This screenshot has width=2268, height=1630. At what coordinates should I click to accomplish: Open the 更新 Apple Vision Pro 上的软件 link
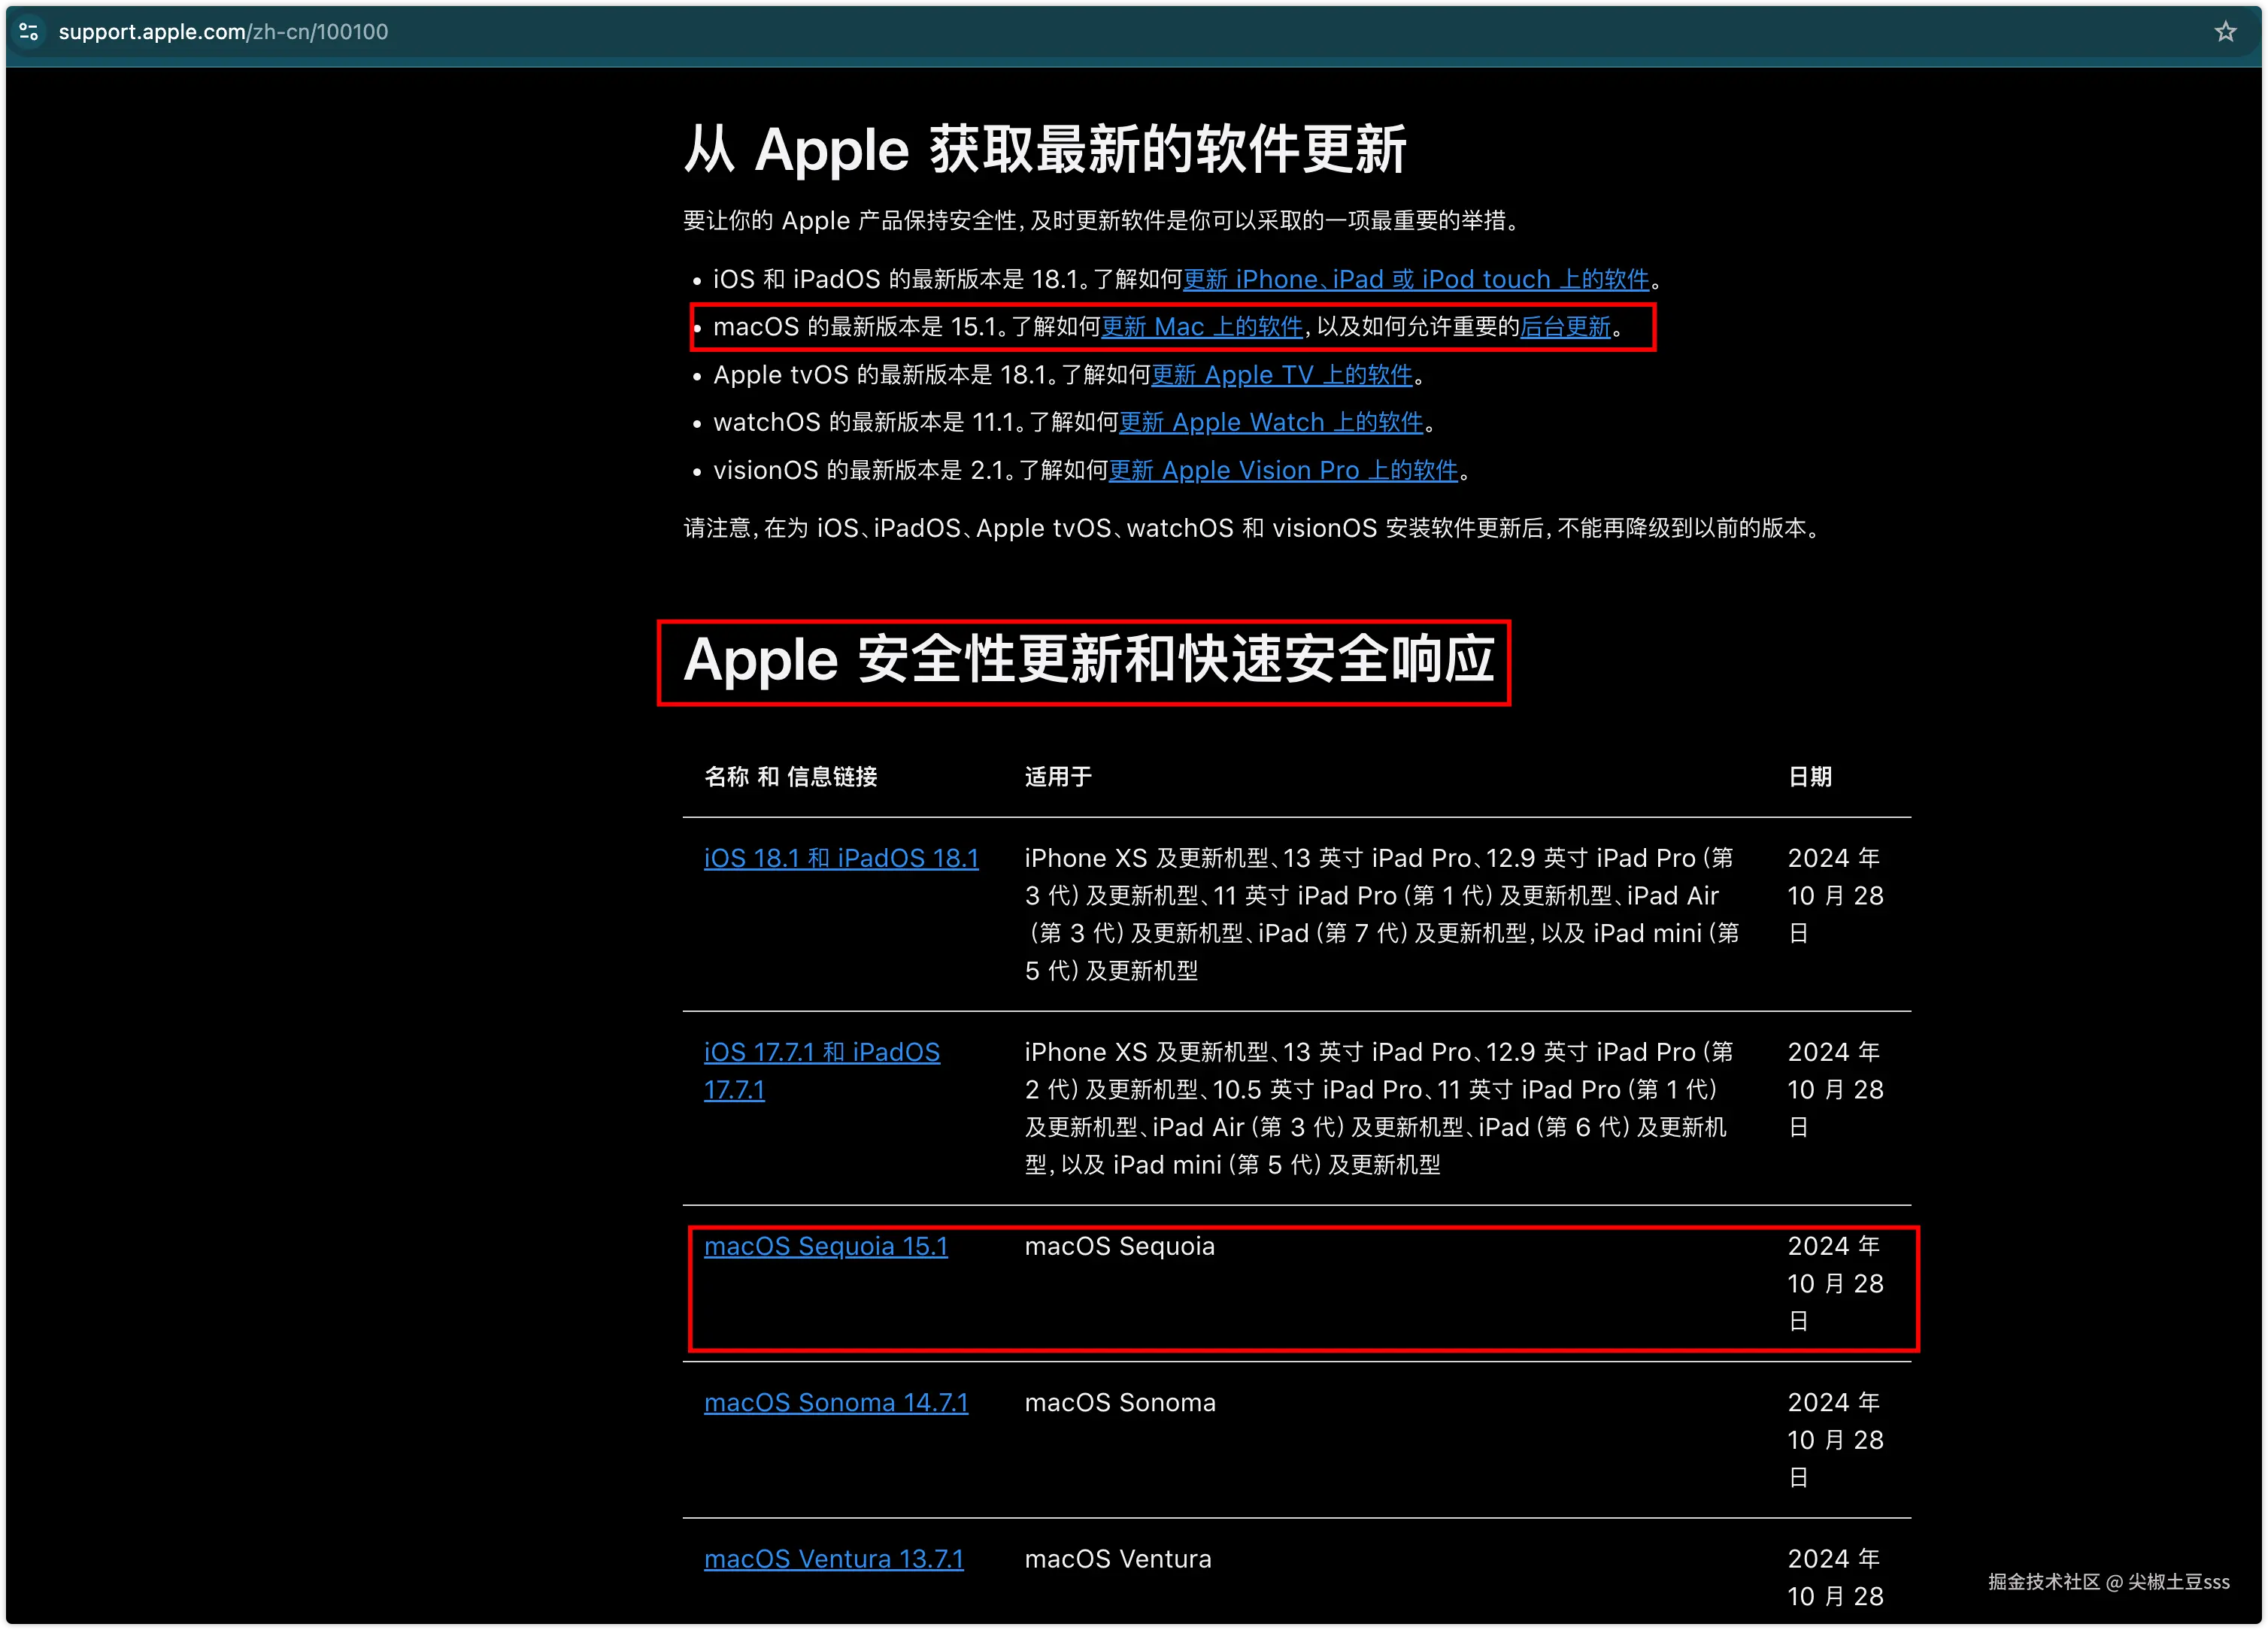(1283, 470)
